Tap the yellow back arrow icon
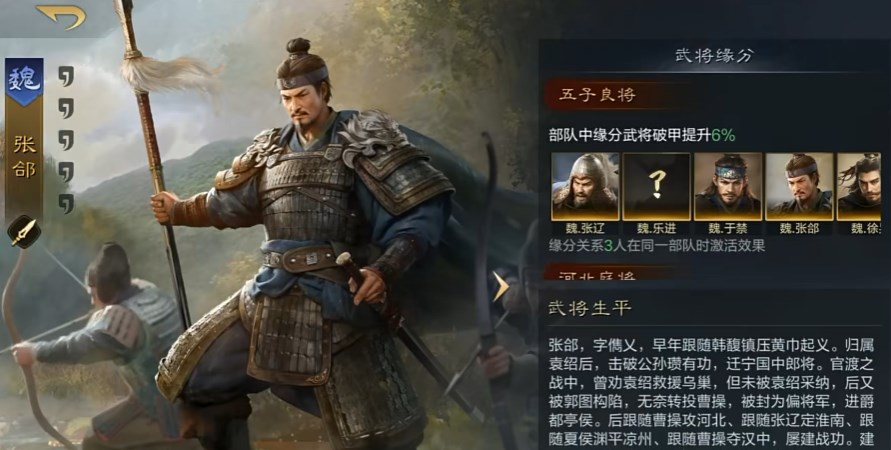 (61, 16)
